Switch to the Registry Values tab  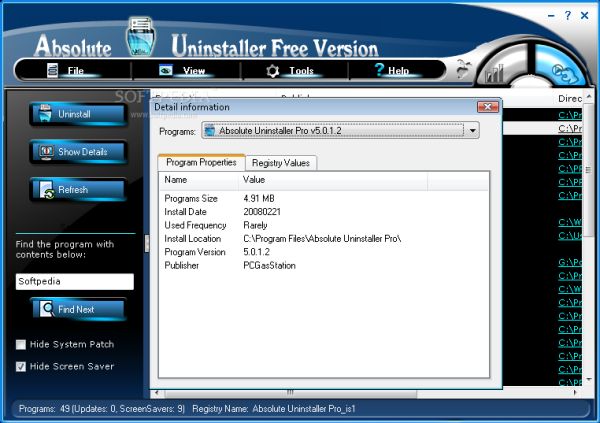click(x=281, y=163)
